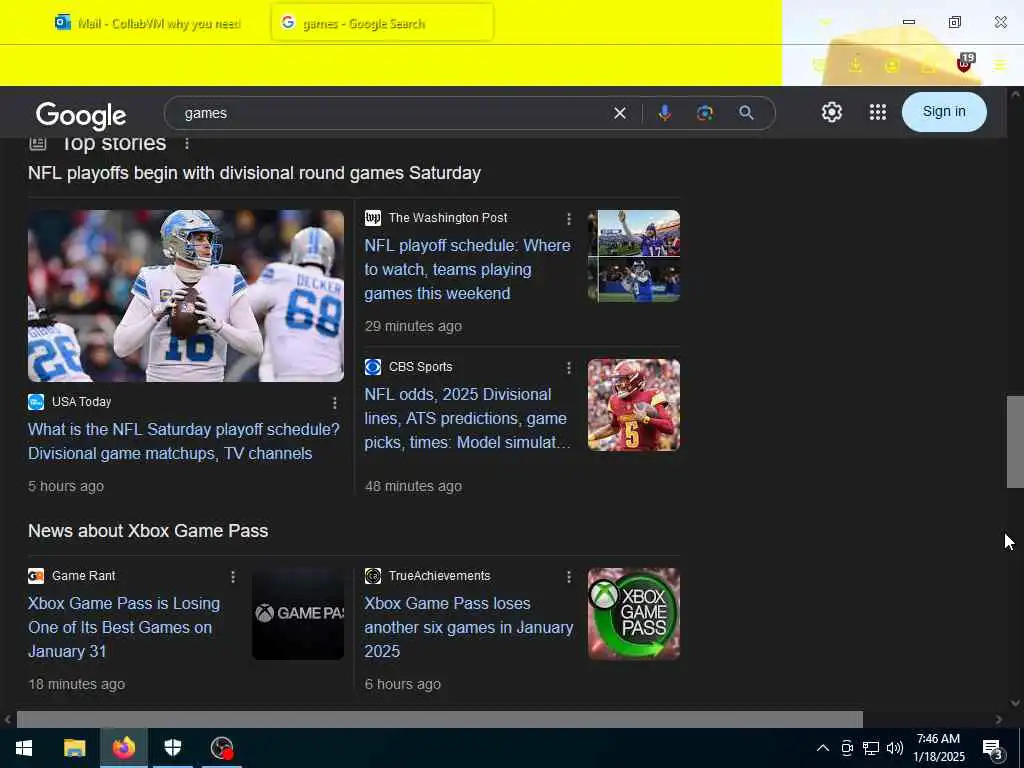
Task: Select Firefox in the taskbar
Action: click(123, 748)
